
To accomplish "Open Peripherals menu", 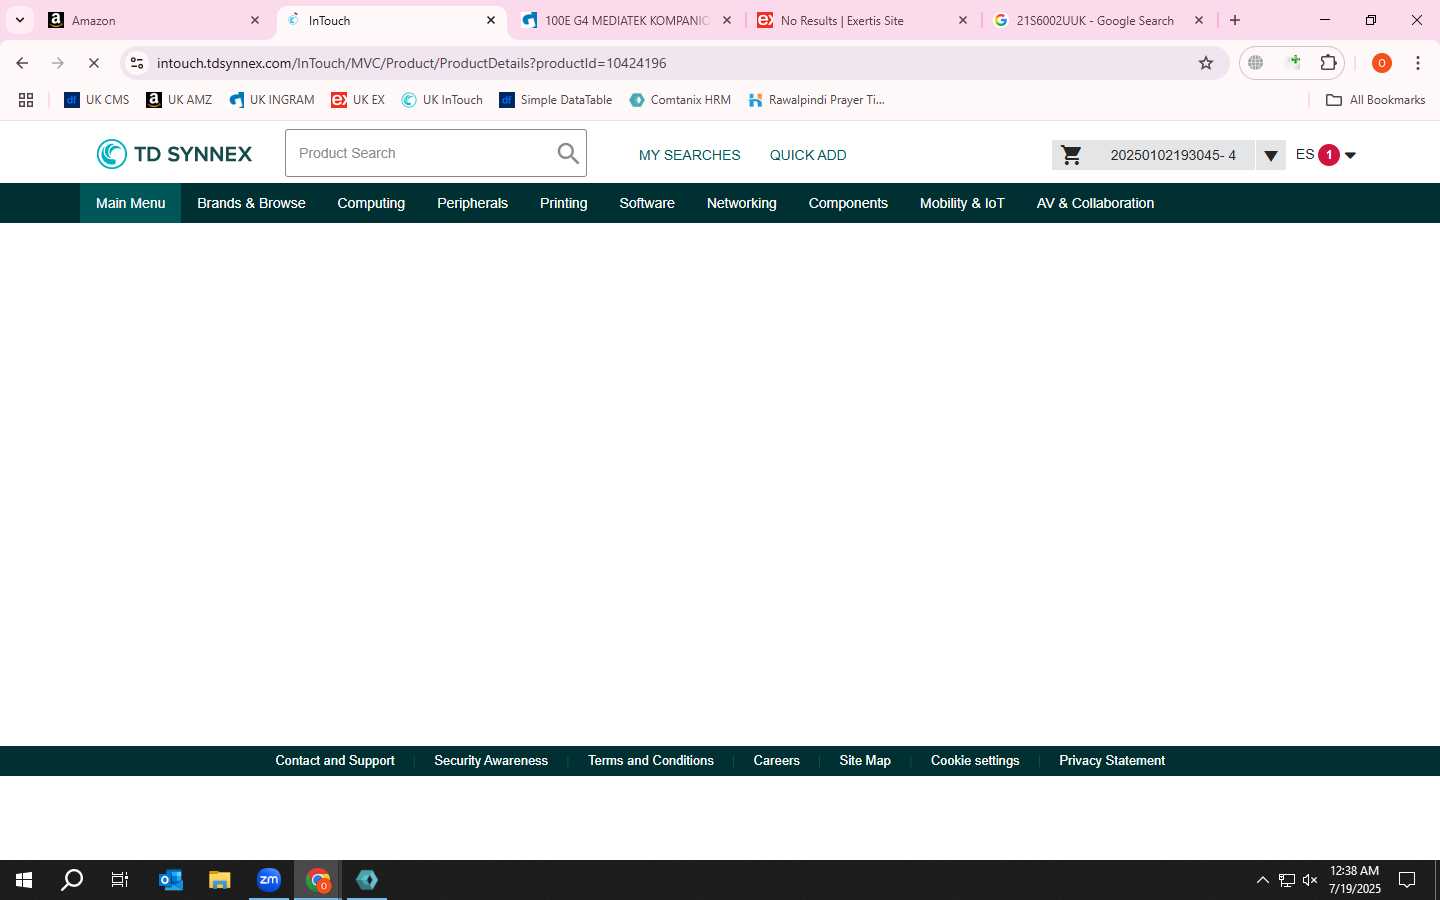I will tap(472, 203).
